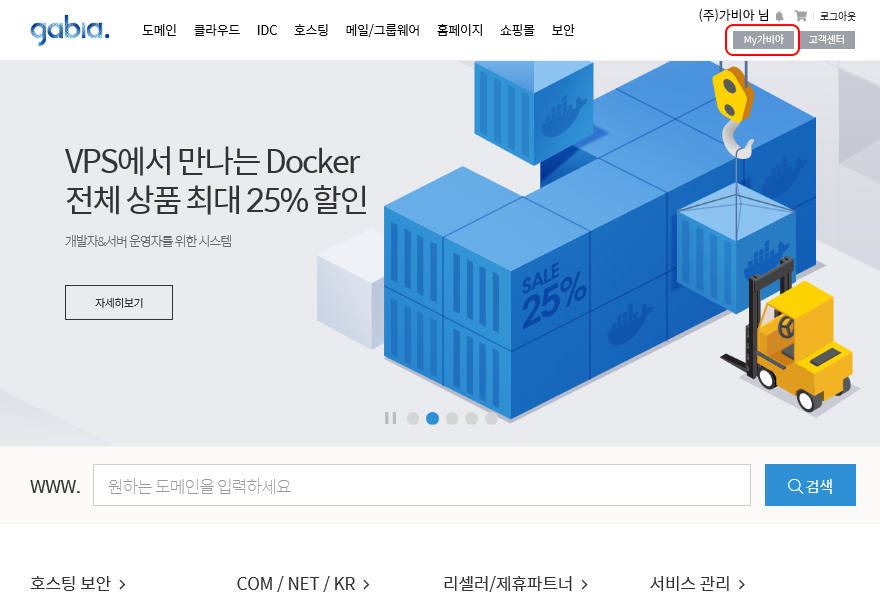This screenshot has height=600, width=880.
Task: Open the notification bell icon
Action: [779, 16]
